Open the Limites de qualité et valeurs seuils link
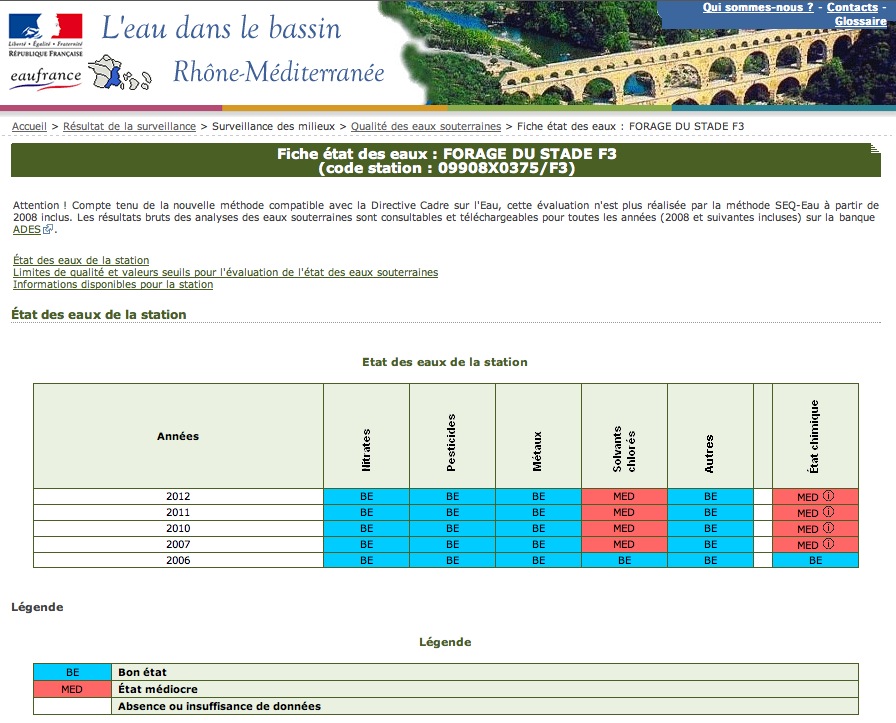The width and height of the screenshot is (896, 723). (226, 272)
